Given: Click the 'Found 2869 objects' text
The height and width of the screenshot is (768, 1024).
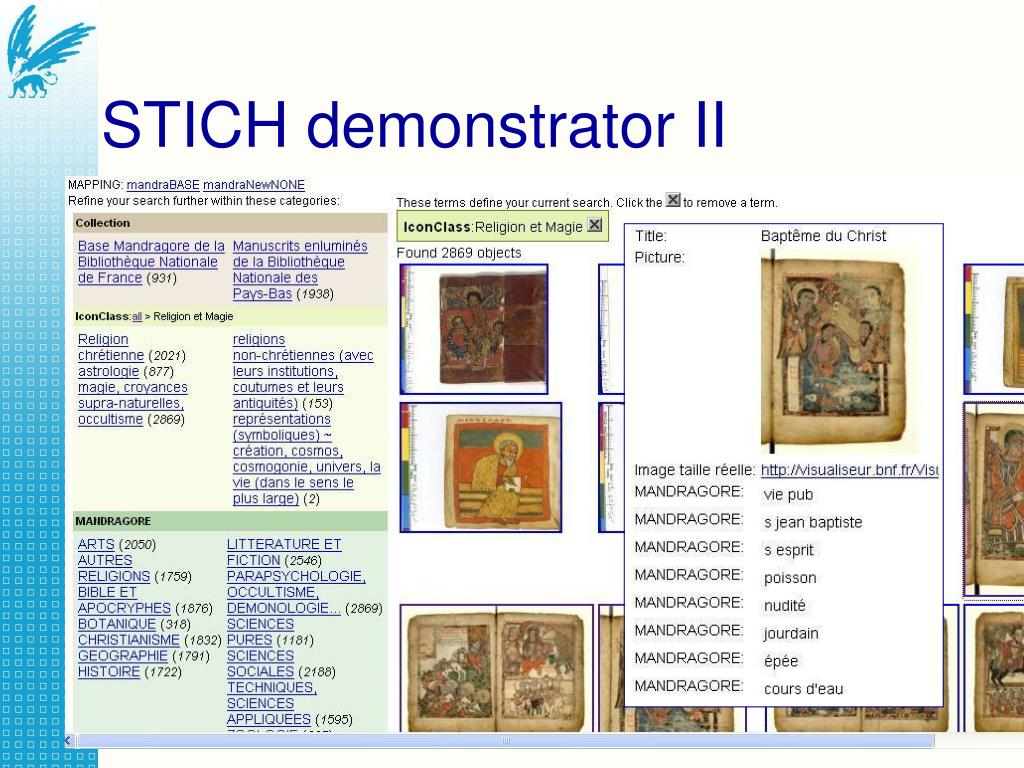Looking at the screenshot, I should 459,253.
